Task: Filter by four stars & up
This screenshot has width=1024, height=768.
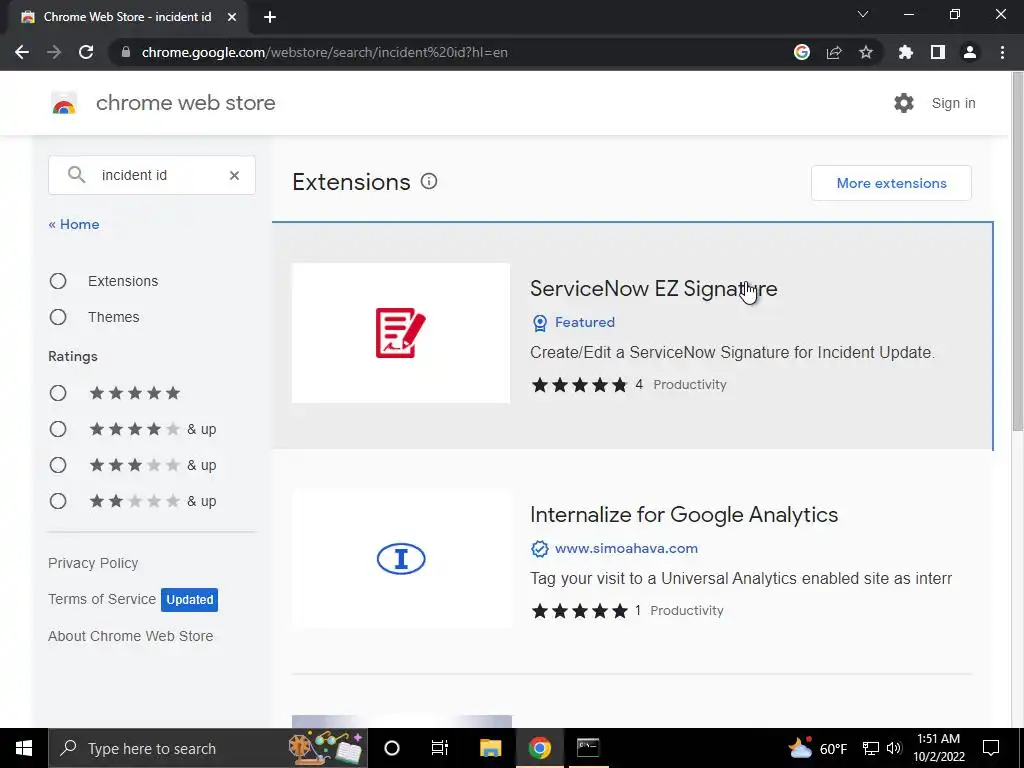Action: [58, 429]
